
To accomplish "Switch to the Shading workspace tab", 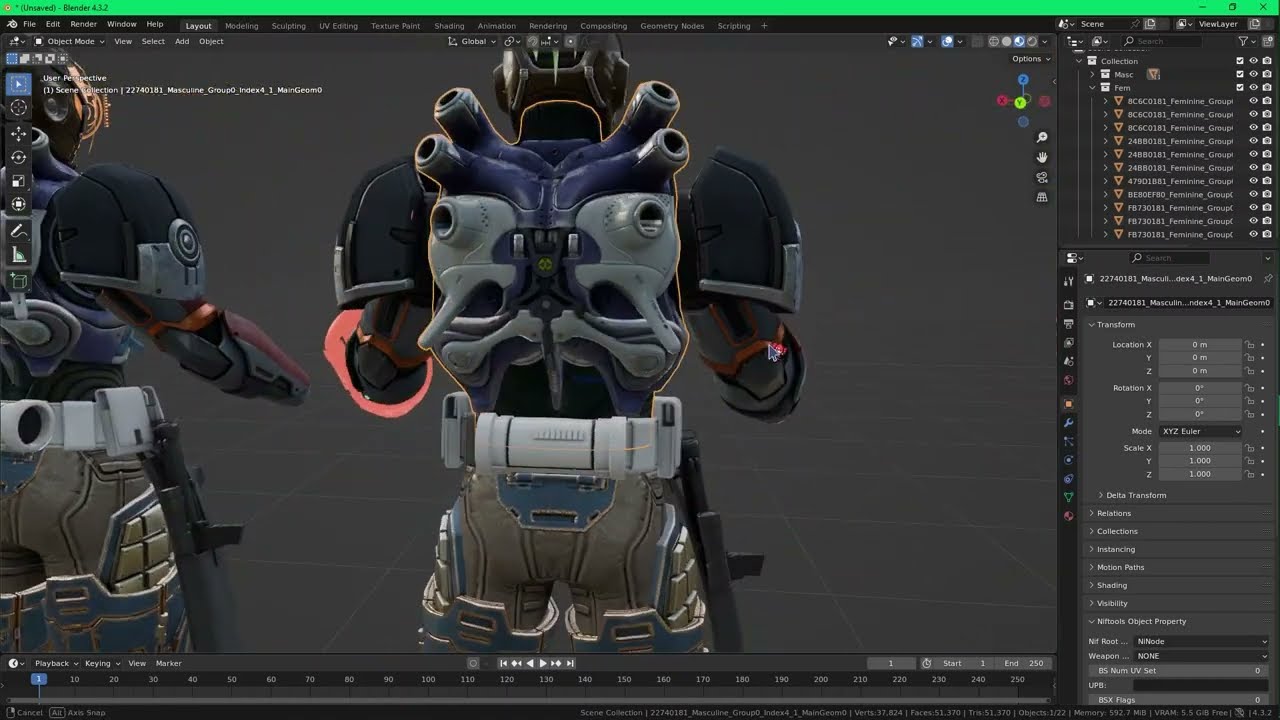I will (x=449, y=26).
